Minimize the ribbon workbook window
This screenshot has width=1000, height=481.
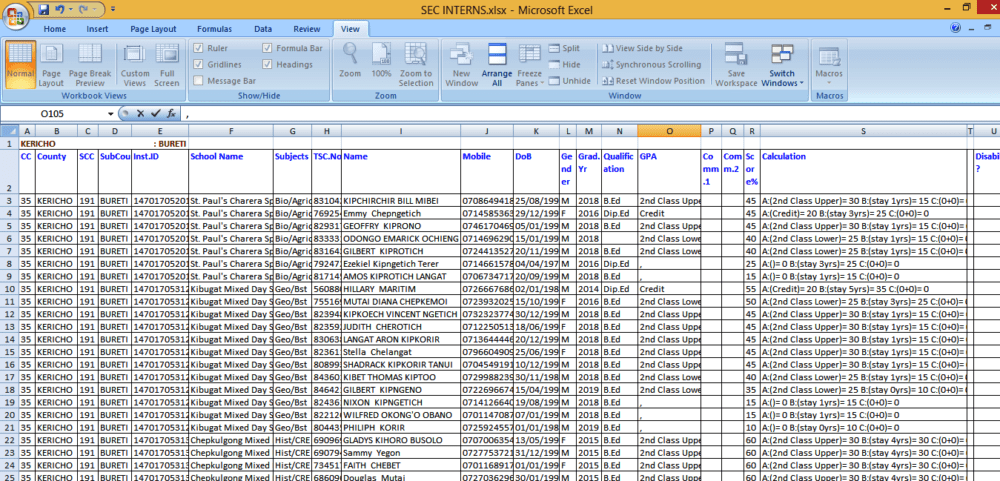click(971, 28)
